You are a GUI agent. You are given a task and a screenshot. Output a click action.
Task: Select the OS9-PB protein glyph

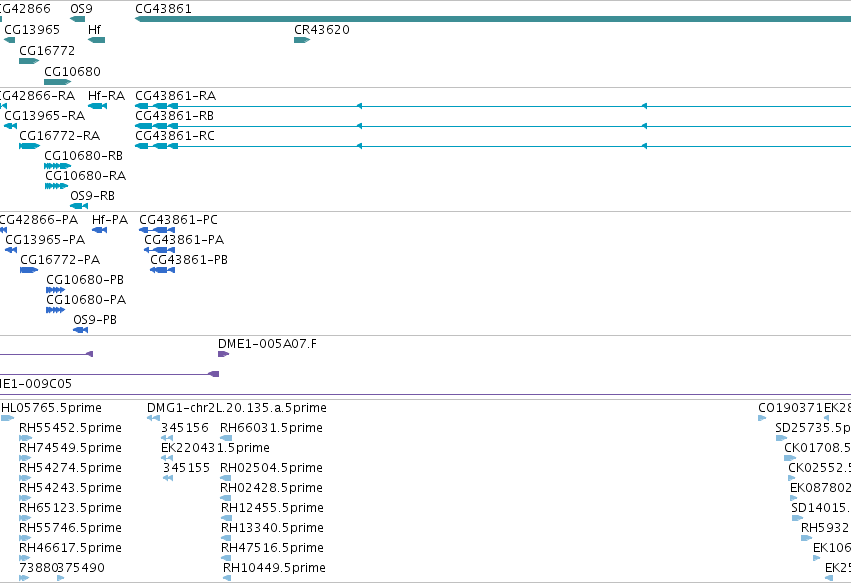80,330
